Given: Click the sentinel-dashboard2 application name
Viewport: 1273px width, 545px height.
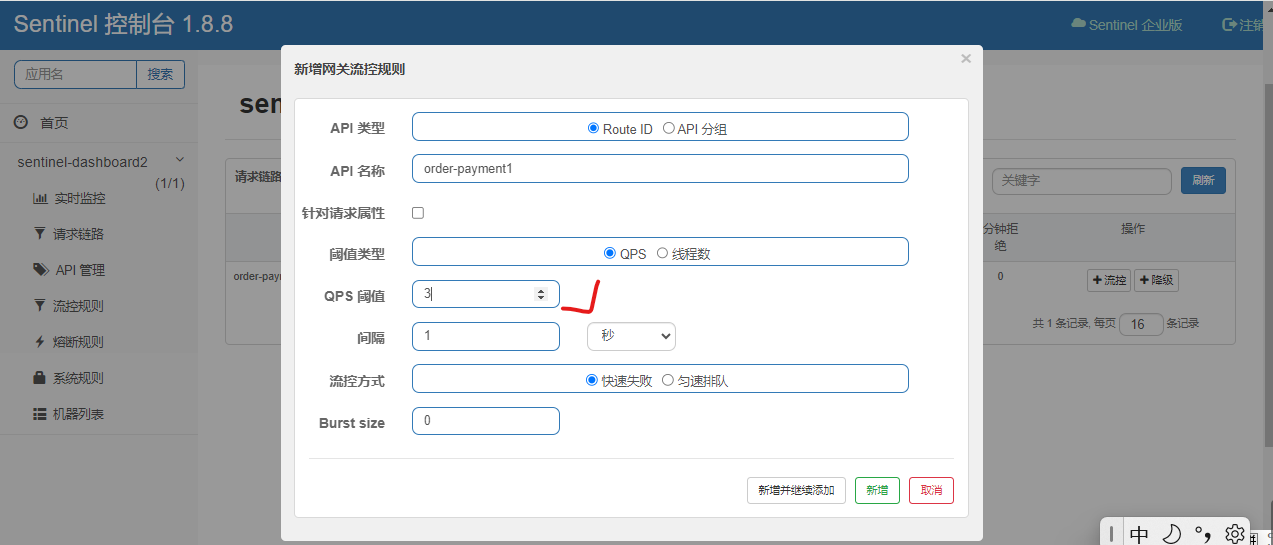Looking at the screenshot, I should [83, 162].
